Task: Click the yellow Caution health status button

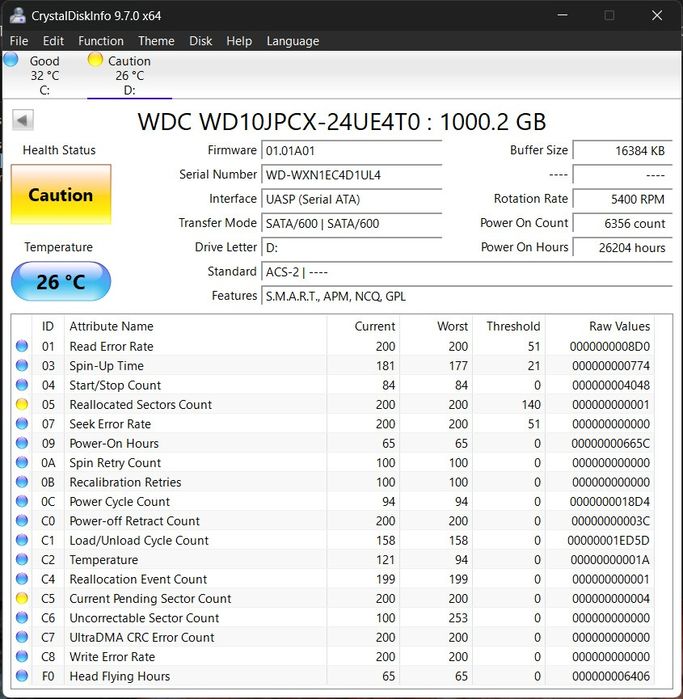Action: pyautogui.click(x=61, y=195)
